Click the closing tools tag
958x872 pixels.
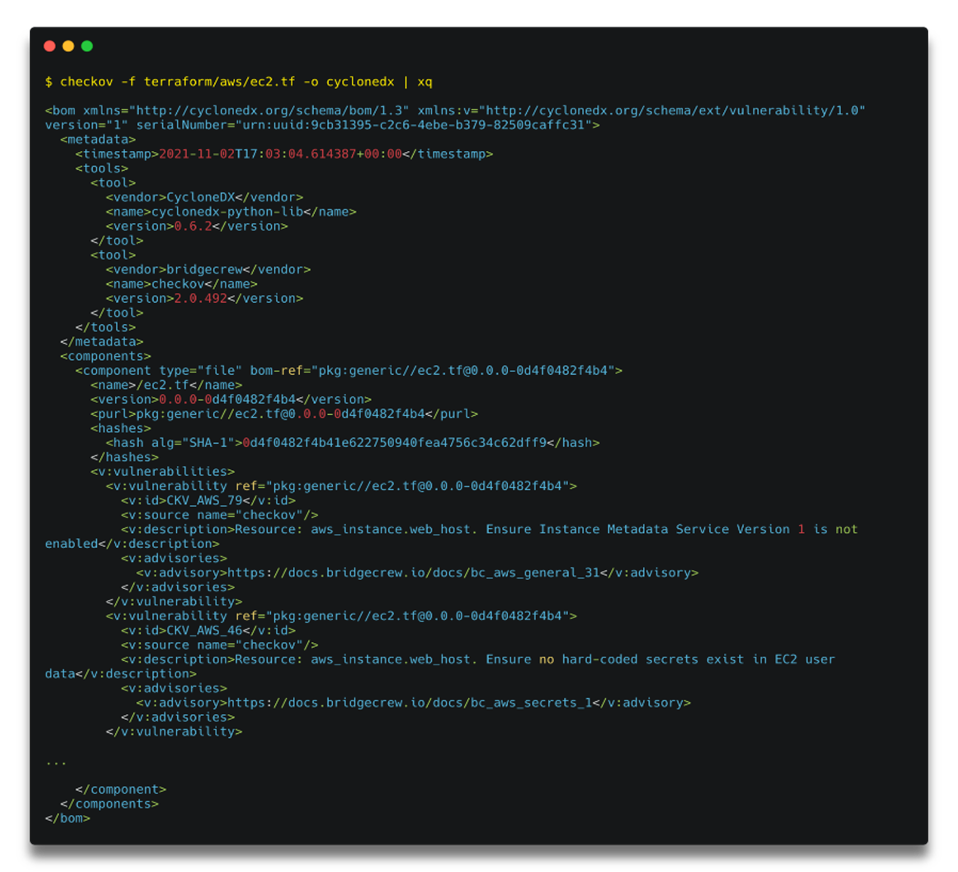point(106,328)
